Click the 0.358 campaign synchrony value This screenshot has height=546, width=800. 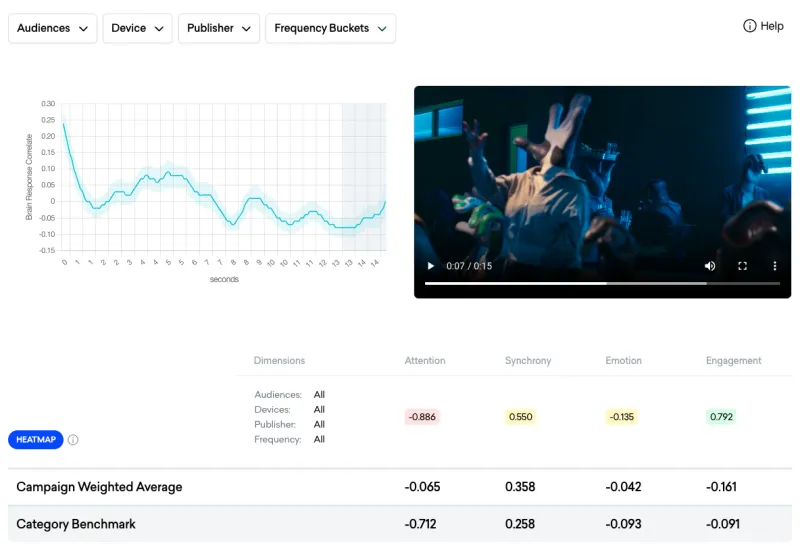tap(520, 487)
